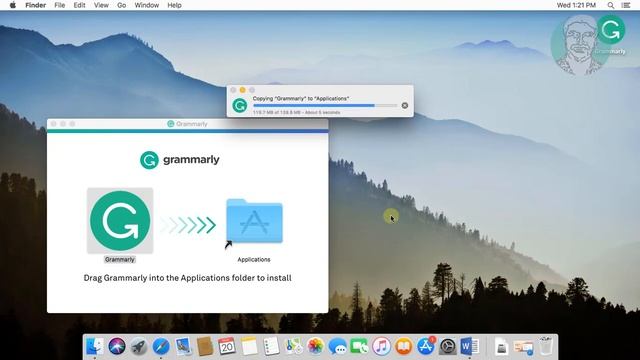Open Finder from the Dock

click(95, 347)
